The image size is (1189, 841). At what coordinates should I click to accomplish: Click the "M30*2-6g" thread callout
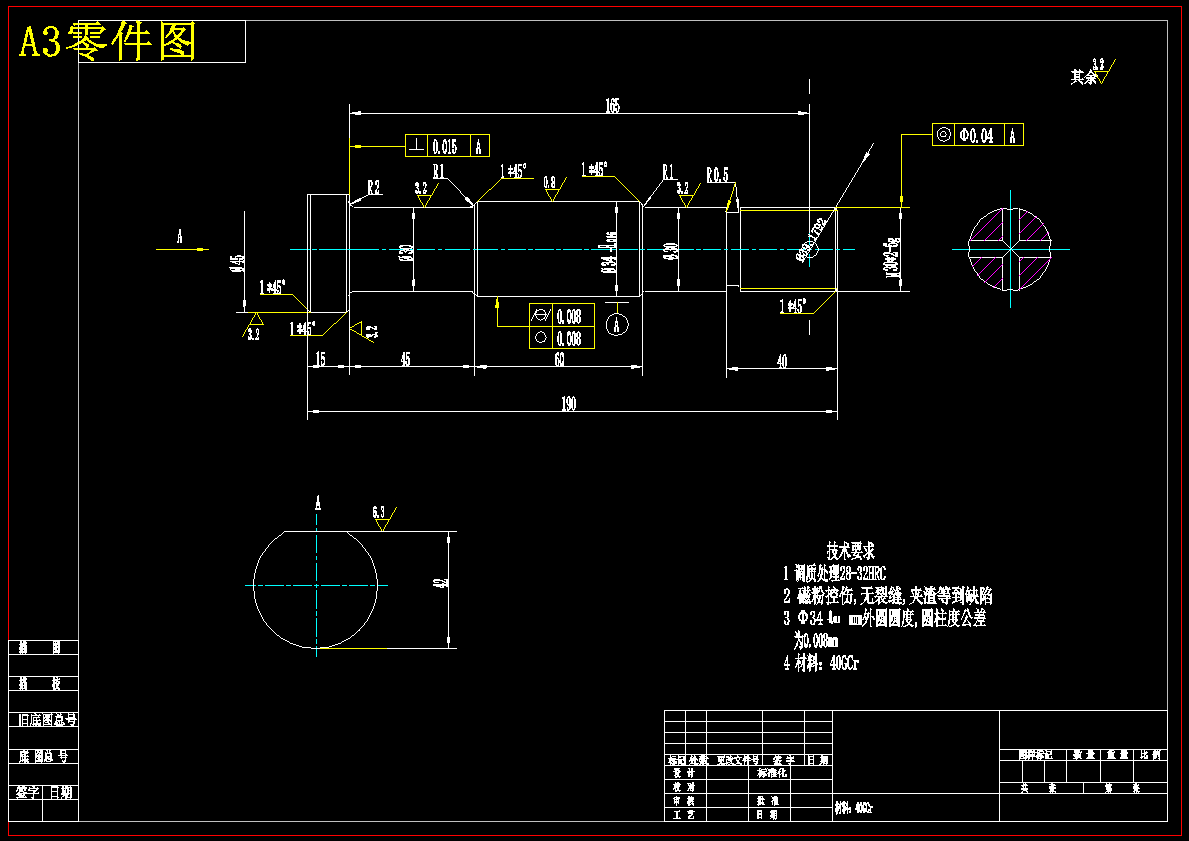pos(895,256)
